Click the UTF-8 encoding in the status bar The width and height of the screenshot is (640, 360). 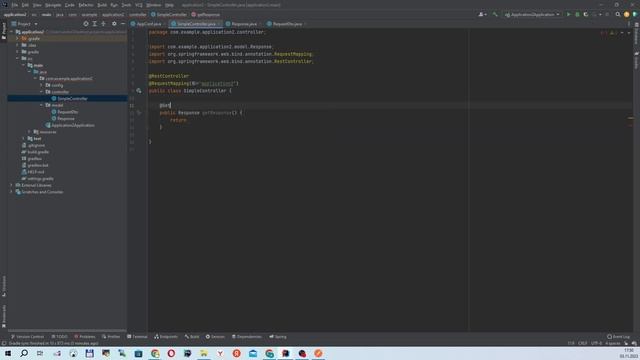point(596,343)
